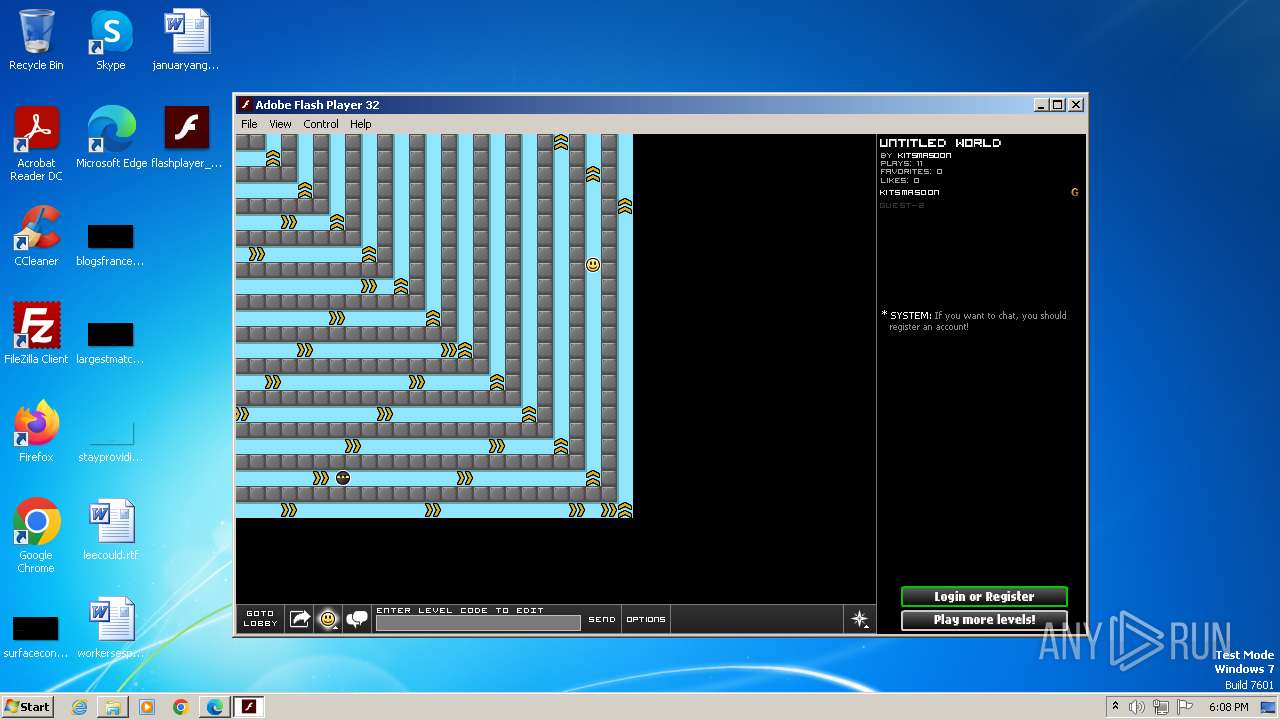
Task: Open flashplayer desktop icon
Action: [187, 139]
